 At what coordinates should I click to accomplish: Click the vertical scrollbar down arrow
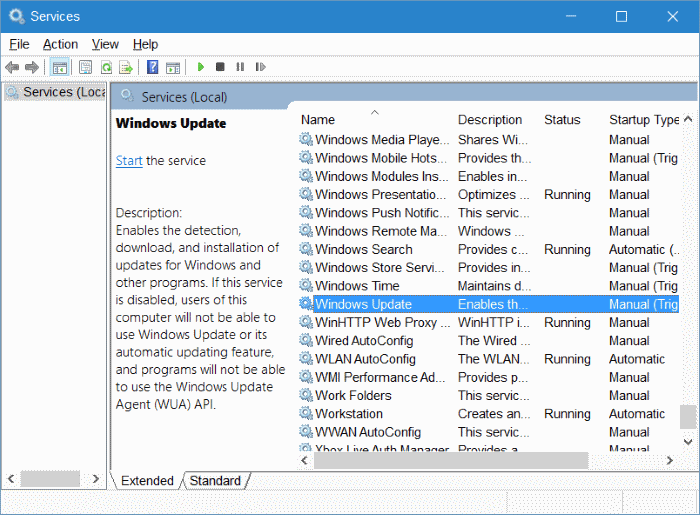tap(688, 440)
